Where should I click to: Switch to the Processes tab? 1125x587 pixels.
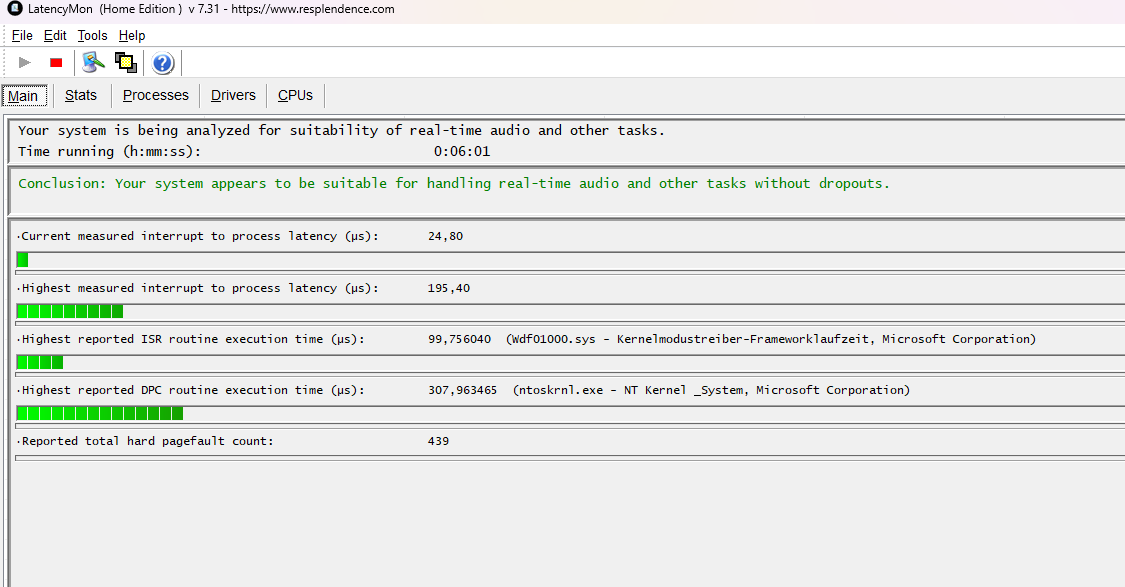click(x=156, y=95)
